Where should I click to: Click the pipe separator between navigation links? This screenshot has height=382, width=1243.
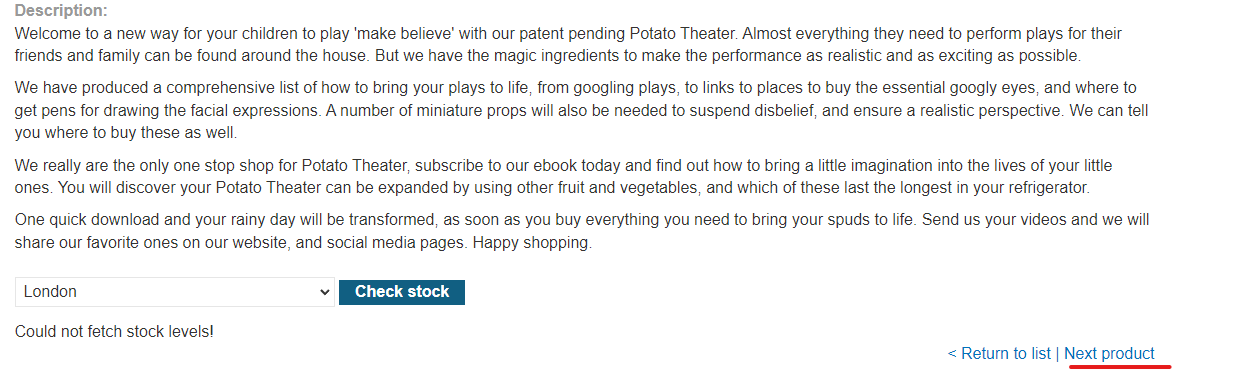1058,353
